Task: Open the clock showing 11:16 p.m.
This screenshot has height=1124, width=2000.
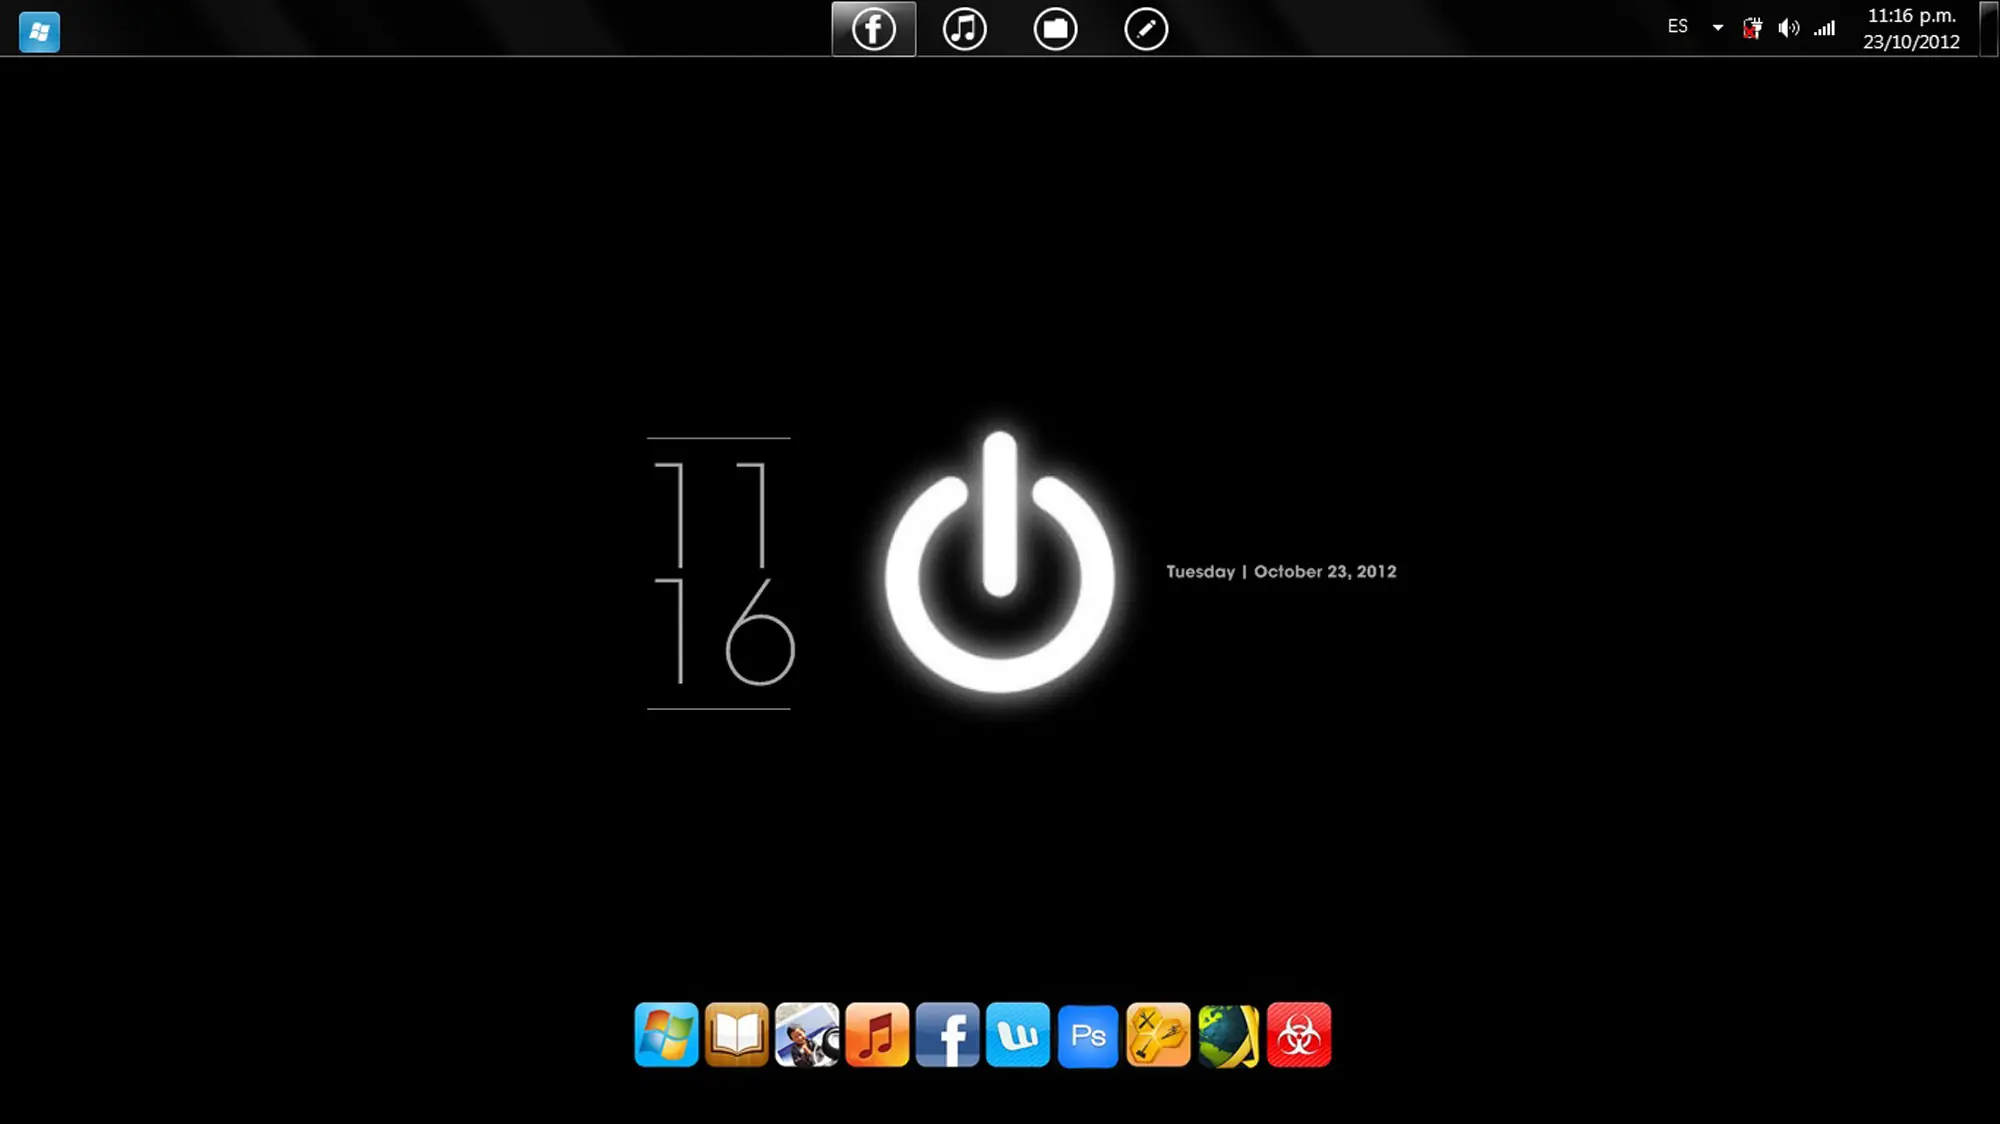Action: click(x=1911, y=29)
